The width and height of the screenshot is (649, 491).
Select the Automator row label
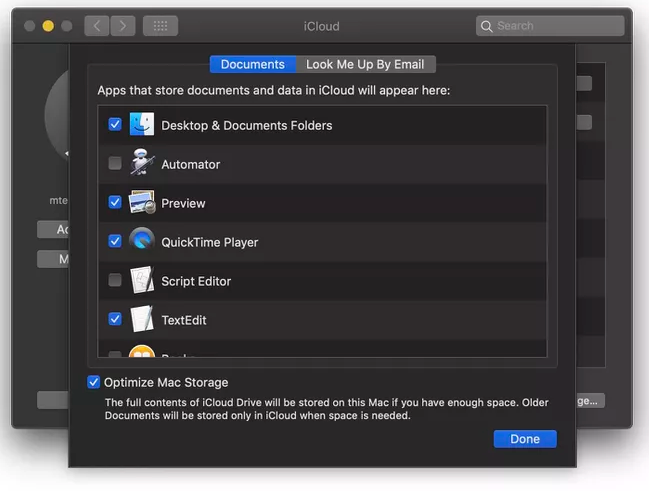tap(191, 164)
